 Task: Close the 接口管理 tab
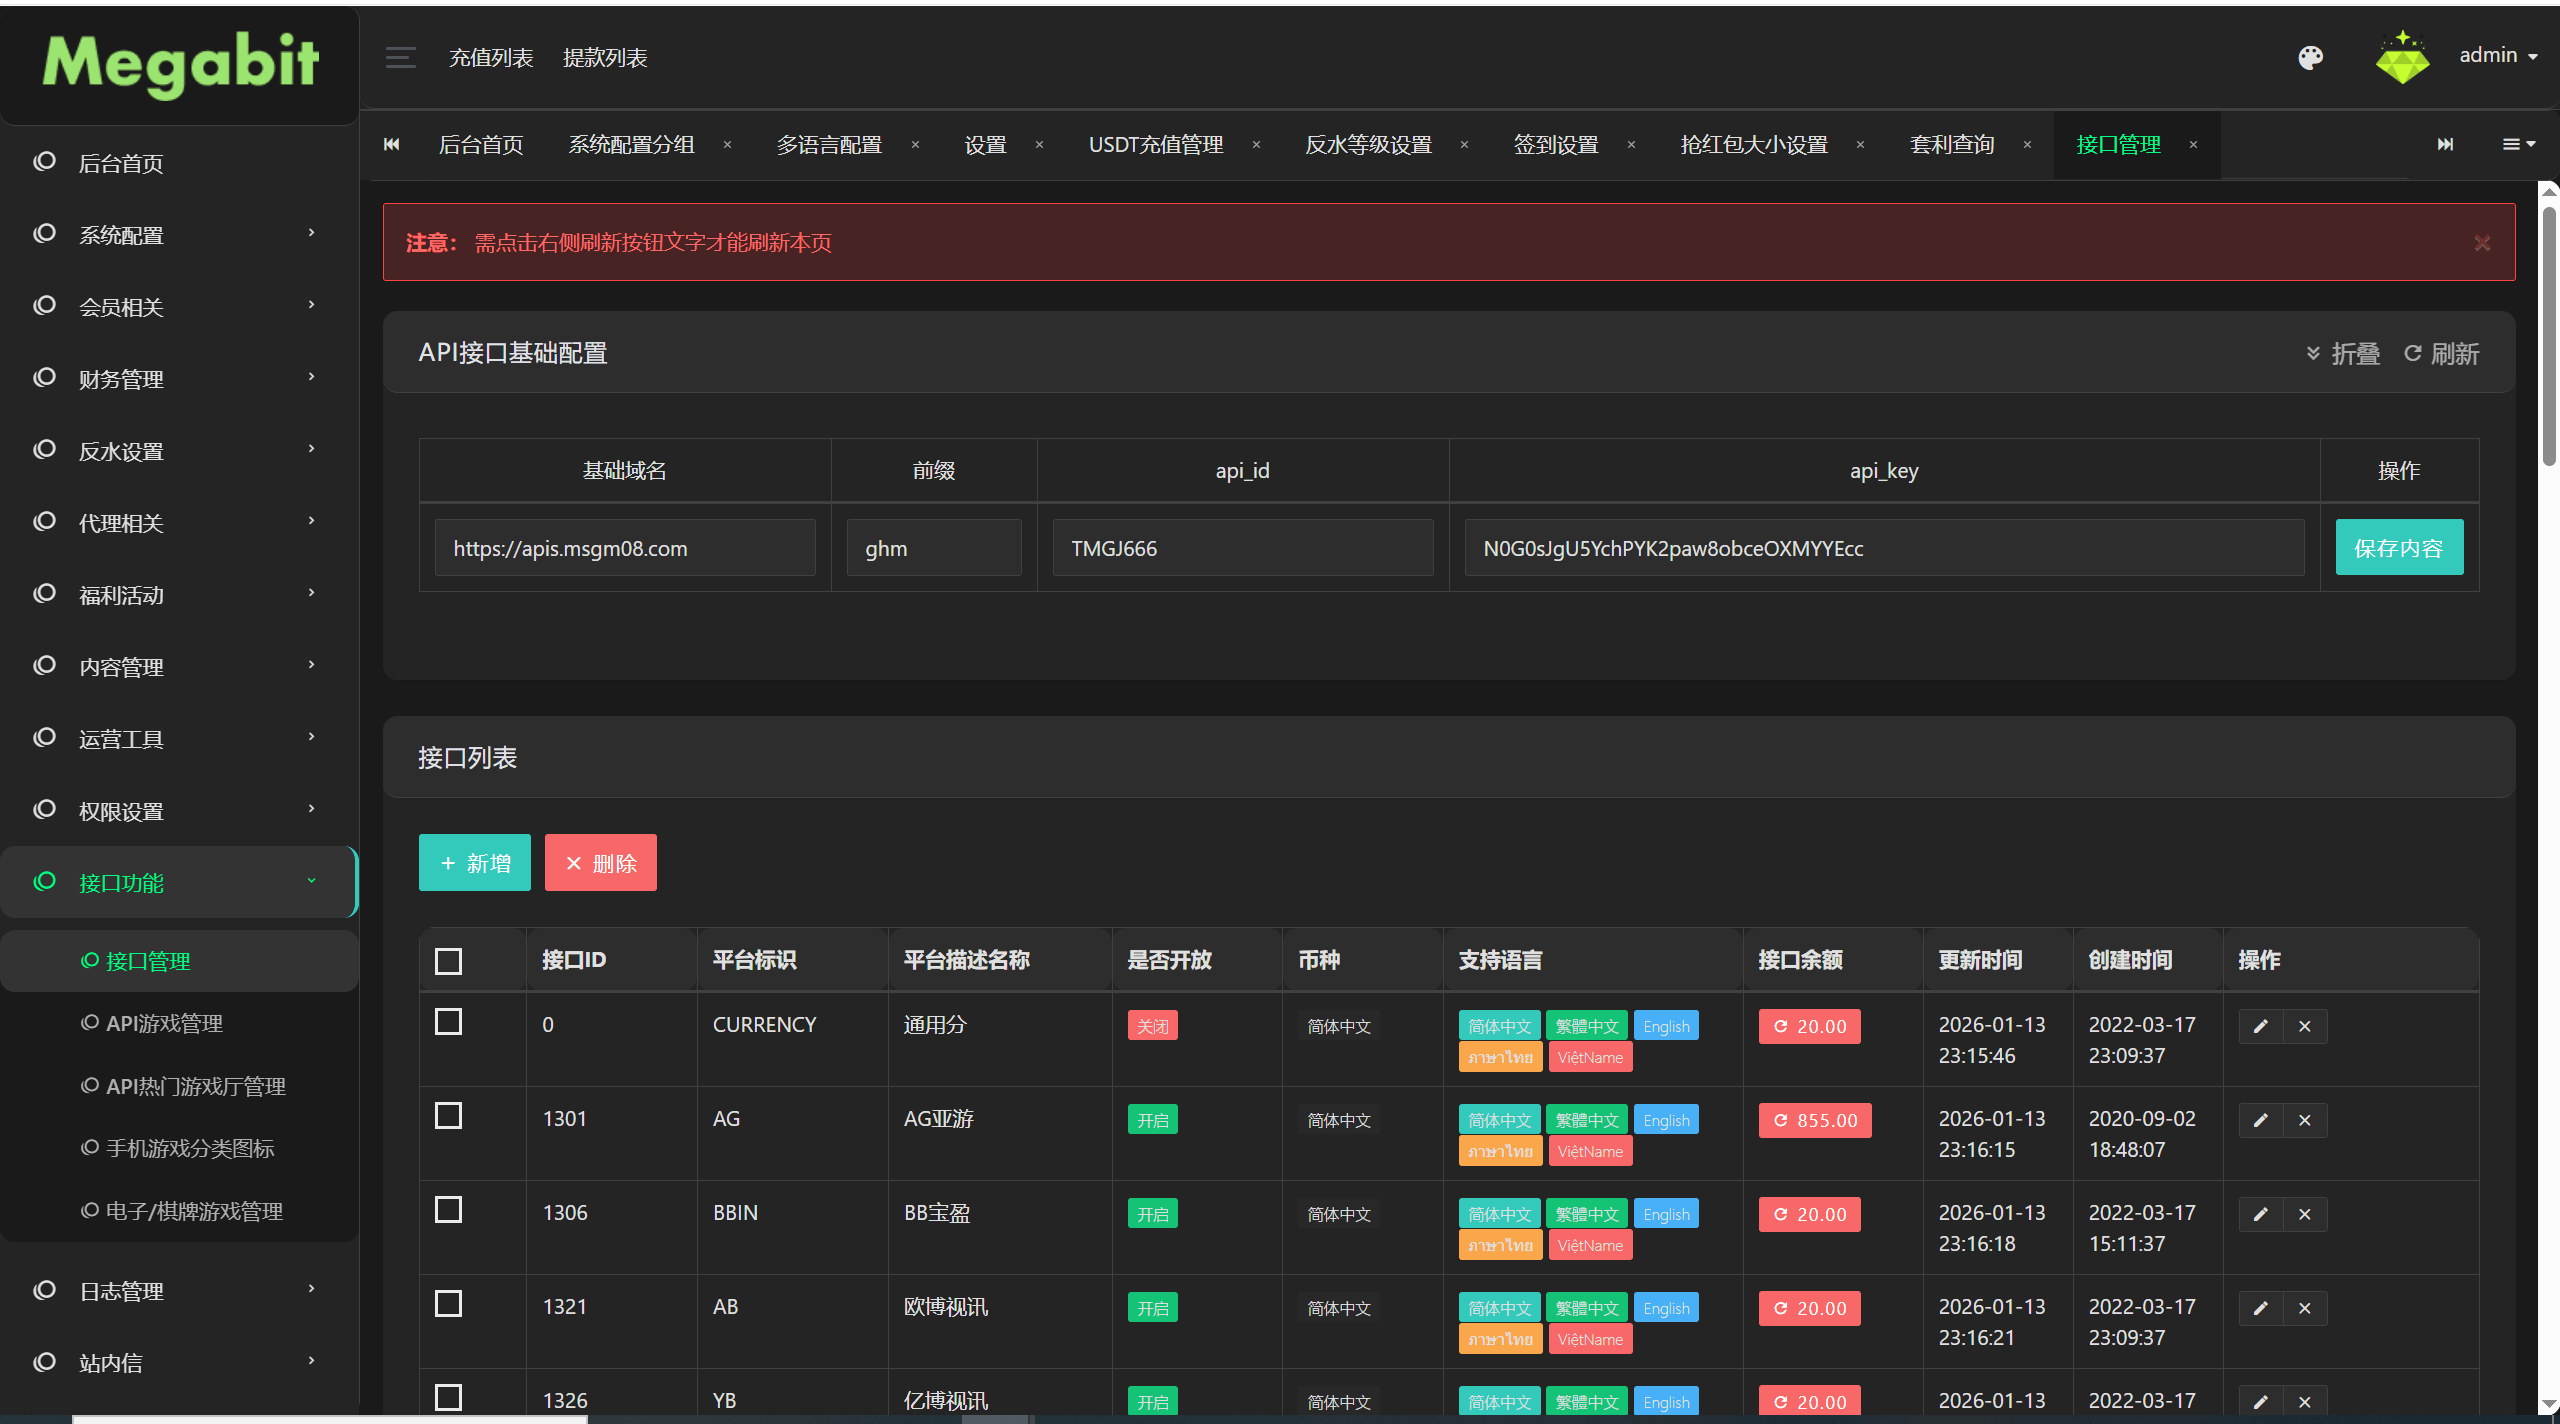click(x=2193, y=145)
